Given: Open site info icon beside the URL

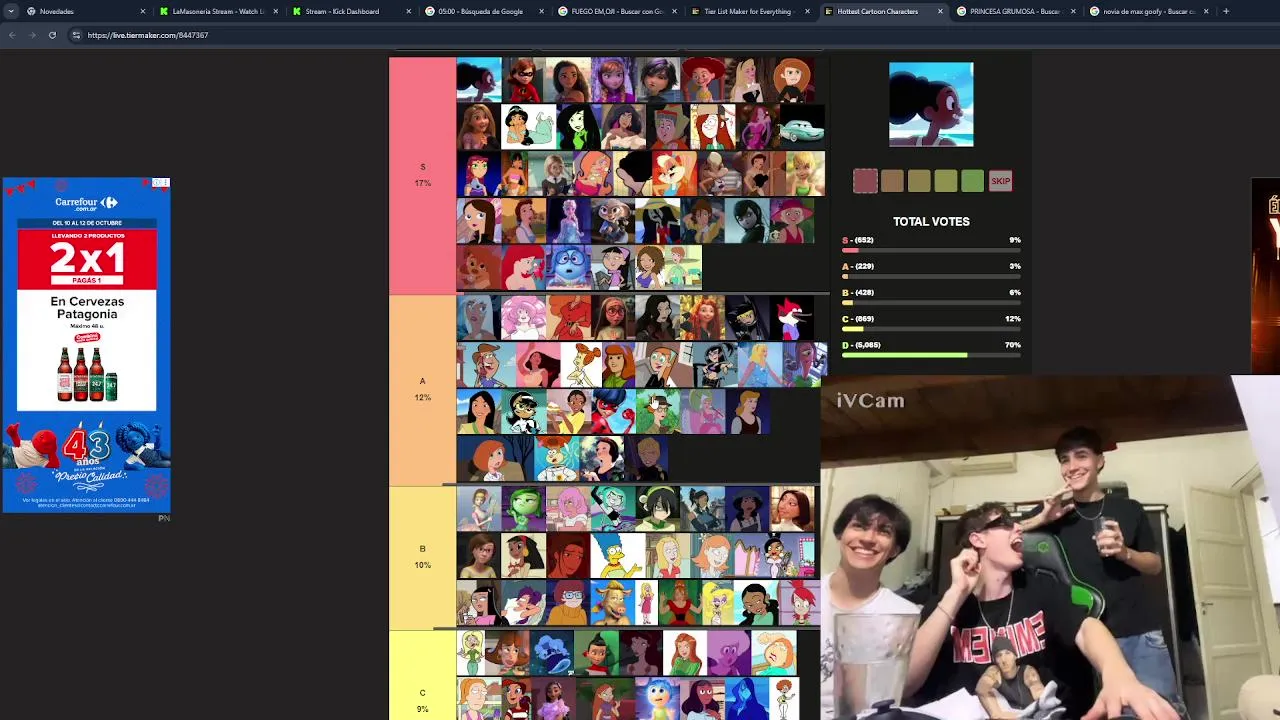Looking at the screenshot, I should 76,35.
